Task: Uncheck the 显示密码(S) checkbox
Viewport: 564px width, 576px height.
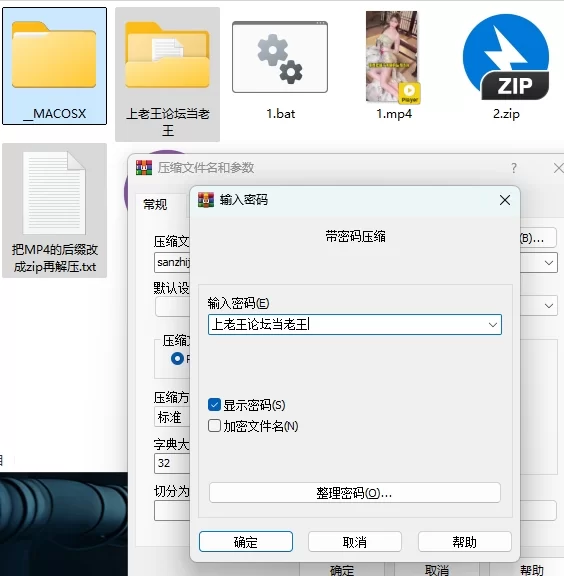Action: tap(214, 405)
